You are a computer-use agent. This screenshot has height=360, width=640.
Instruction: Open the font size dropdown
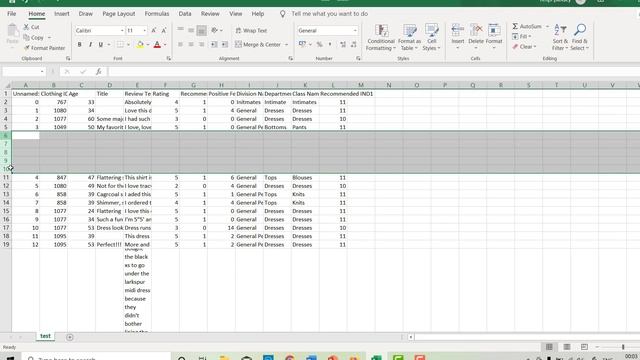(144, 31)
